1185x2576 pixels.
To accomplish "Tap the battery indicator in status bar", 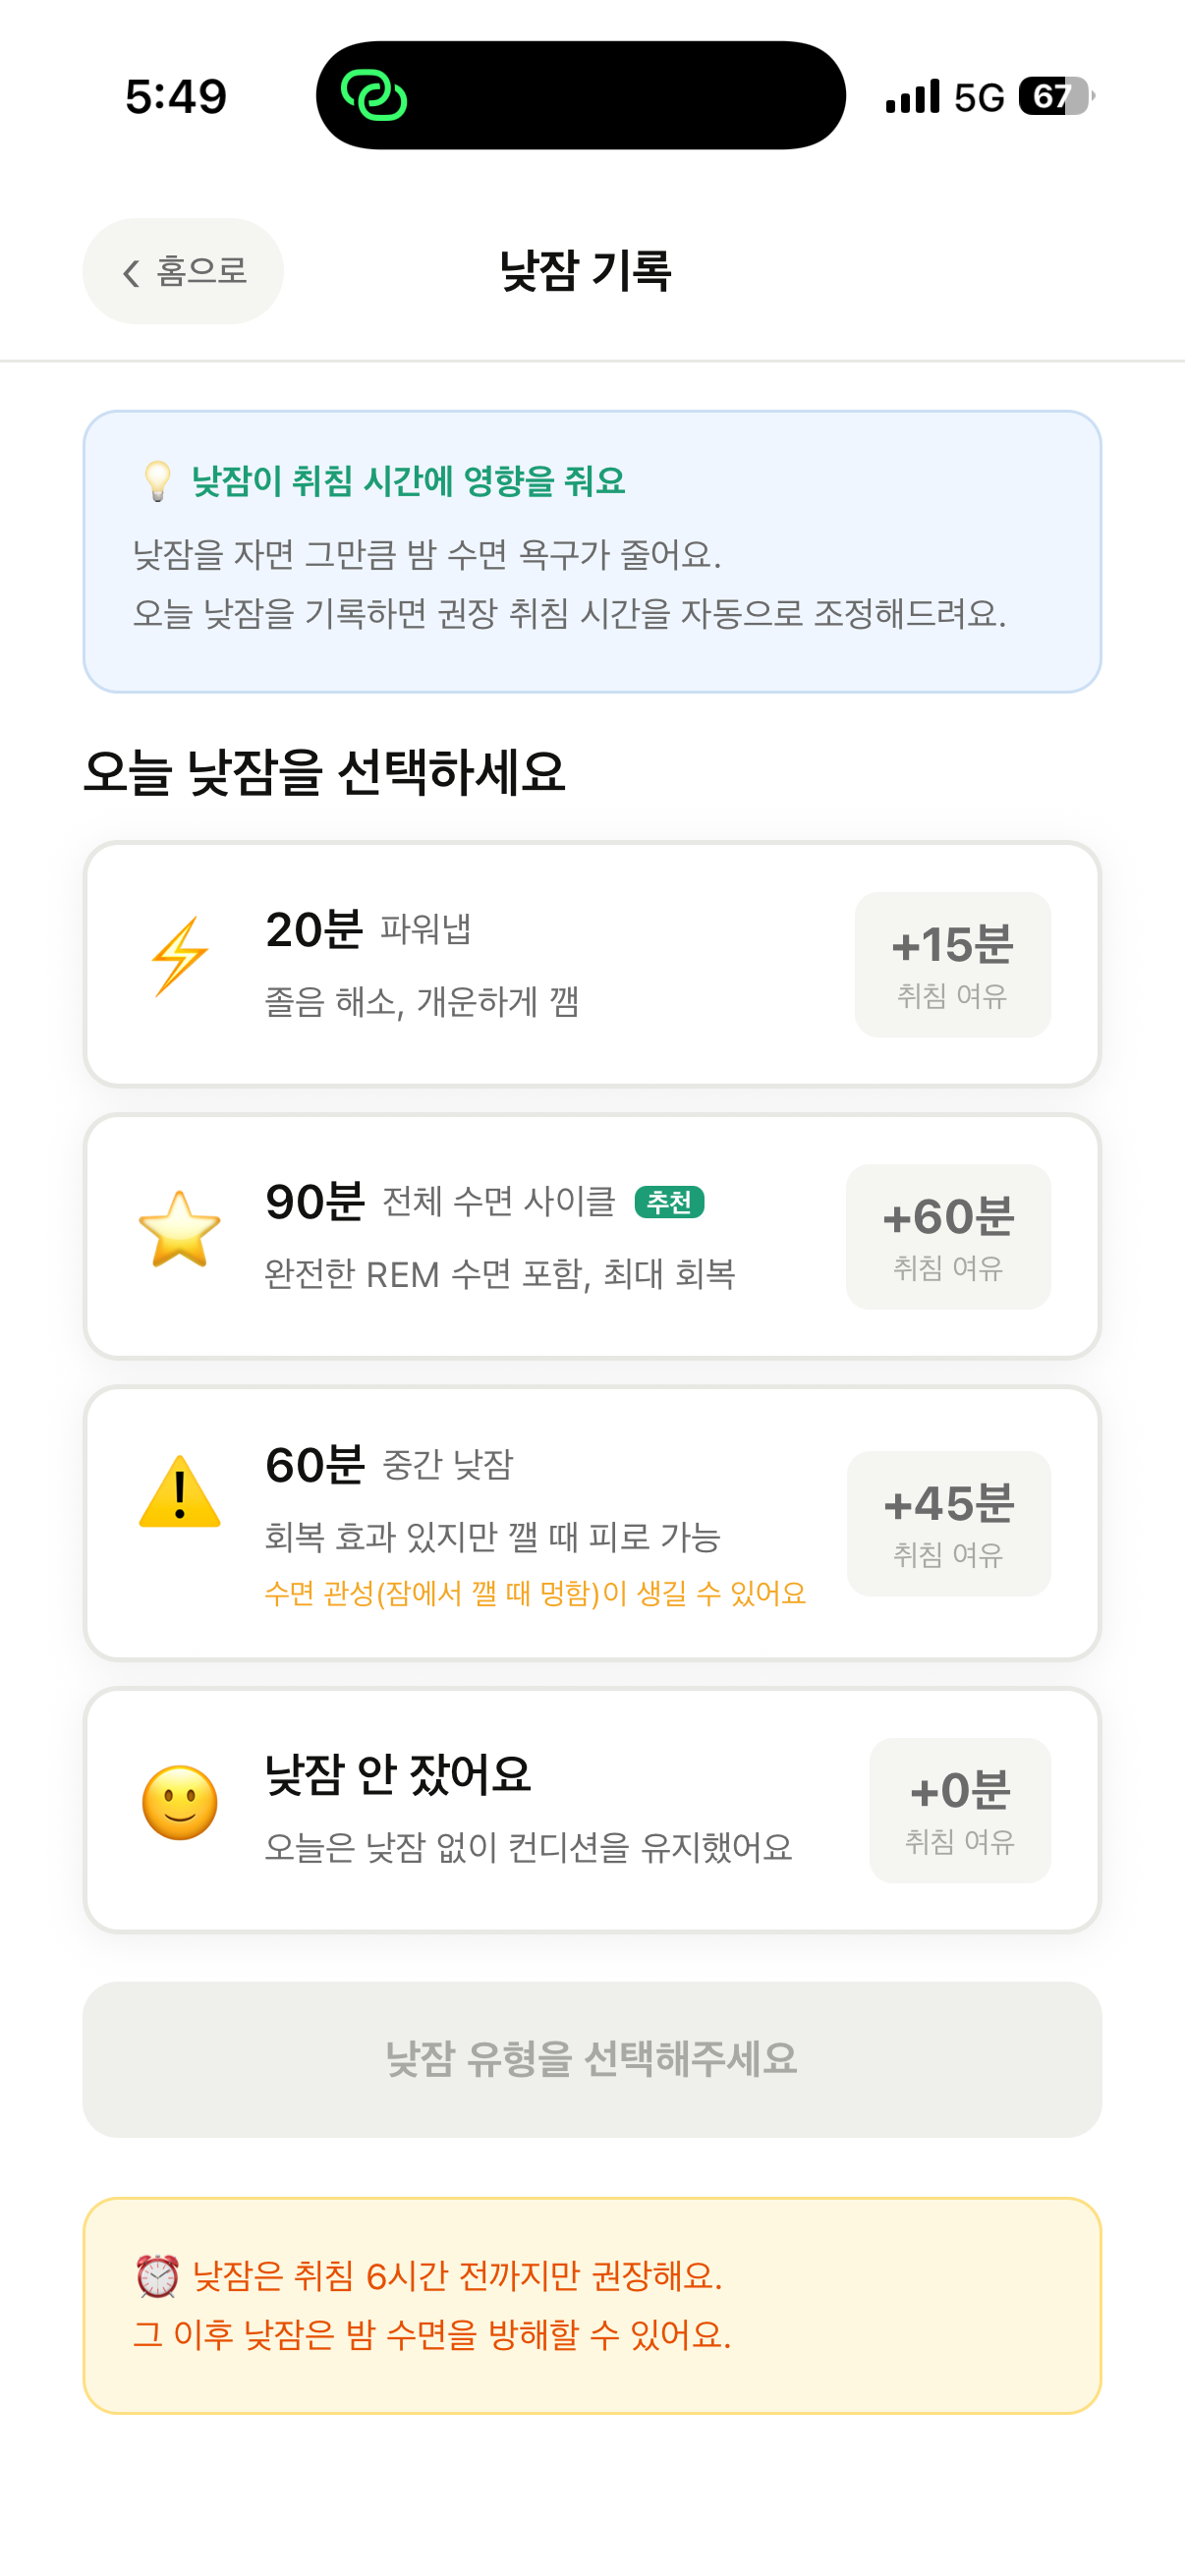I will pos(1056,96).
